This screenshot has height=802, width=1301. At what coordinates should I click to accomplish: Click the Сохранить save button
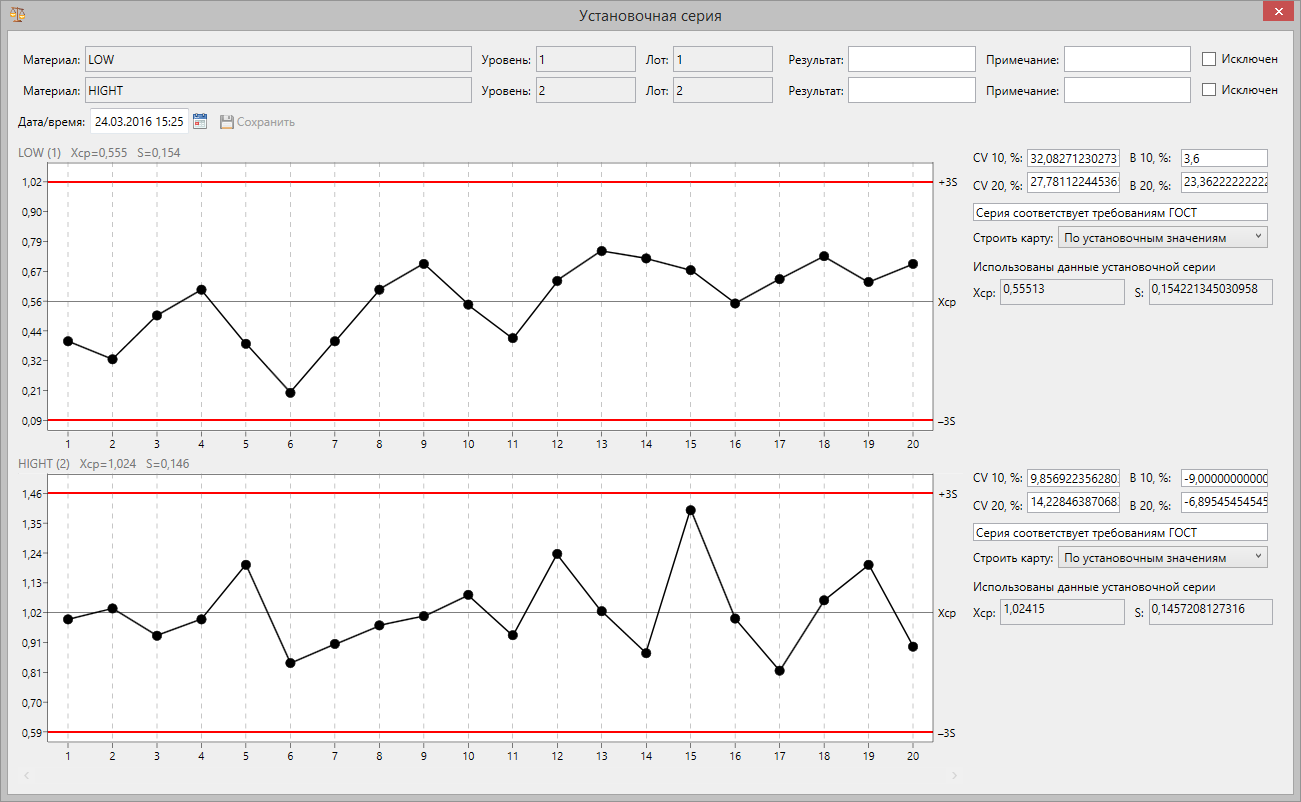[x=257, y=122]
